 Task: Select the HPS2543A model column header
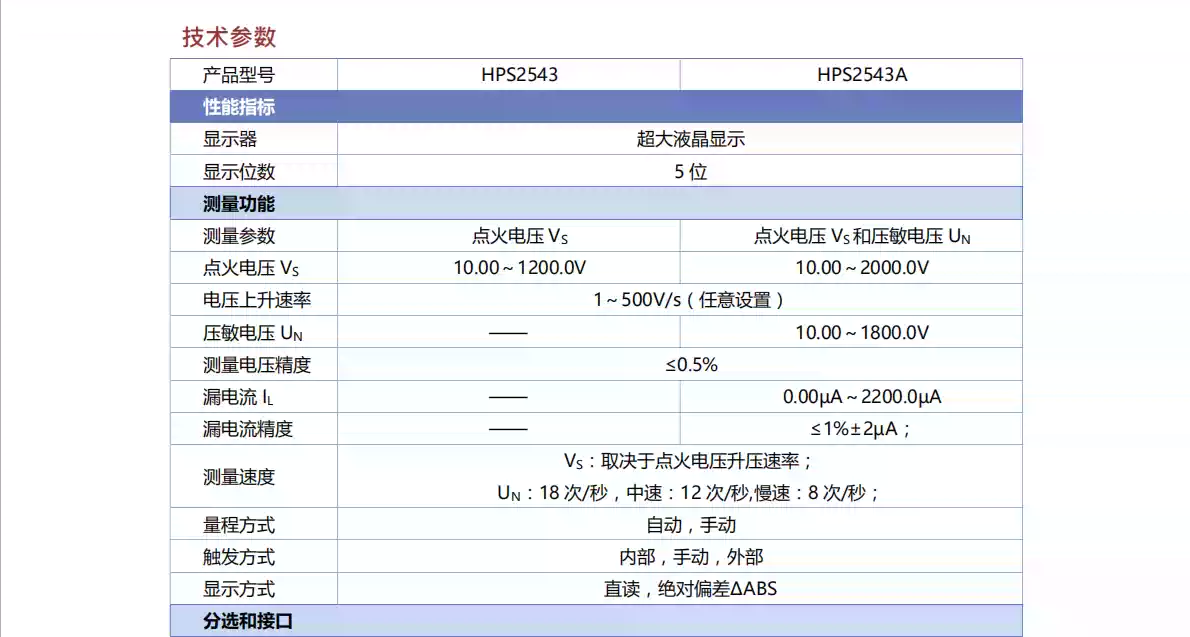(x=861, y=75)
